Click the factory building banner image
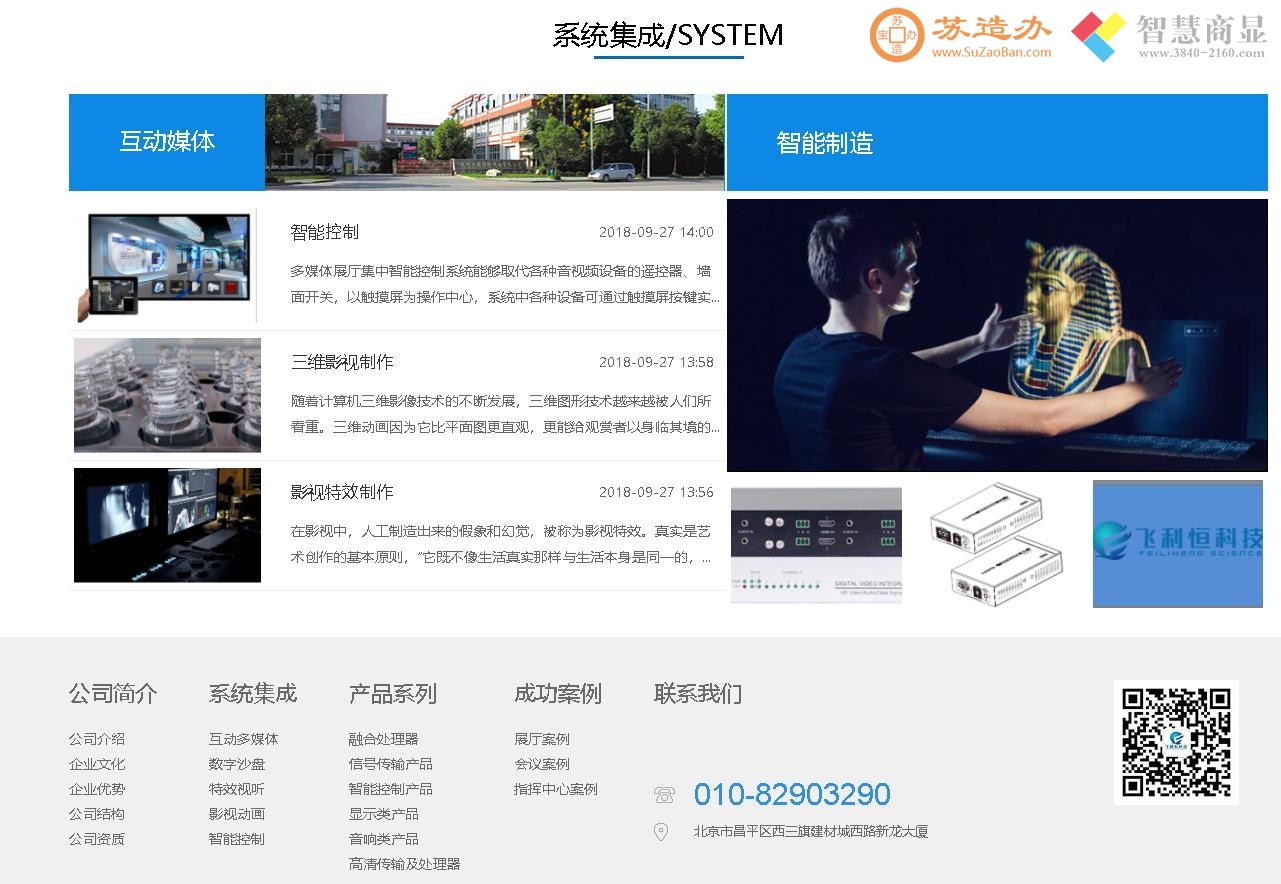Viewport: 1281px width, 884px height. pyautogui.click(x=495, y=142)
